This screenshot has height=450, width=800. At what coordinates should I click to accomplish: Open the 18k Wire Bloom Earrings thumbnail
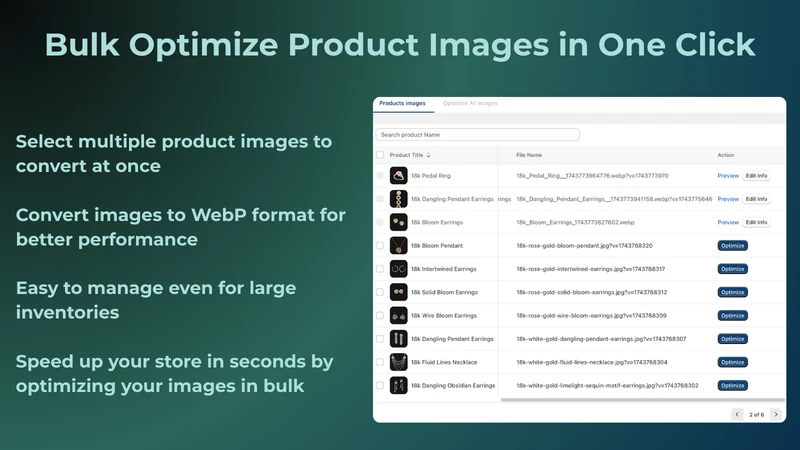pos(398,316)
